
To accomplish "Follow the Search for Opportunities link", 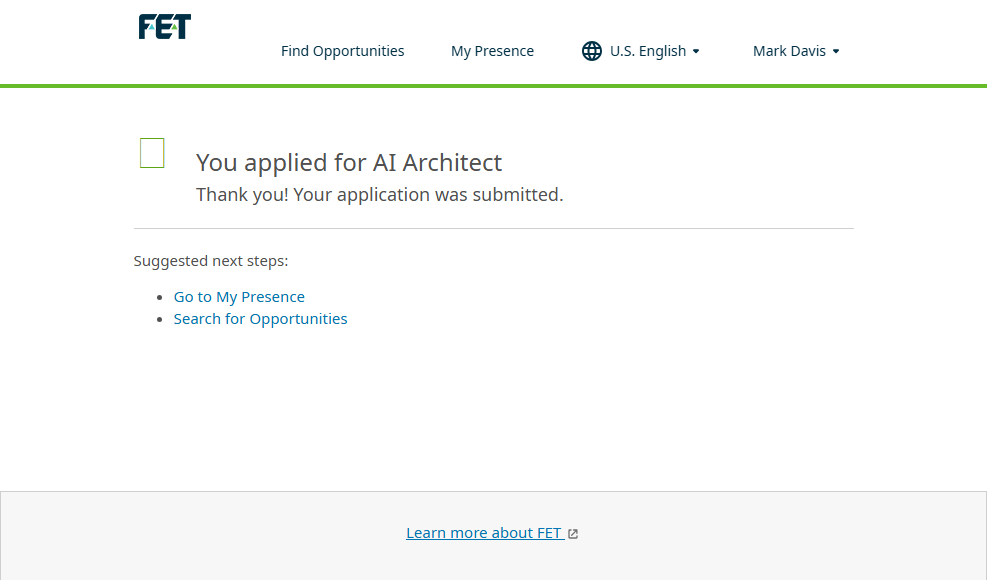I will (260, 319).
